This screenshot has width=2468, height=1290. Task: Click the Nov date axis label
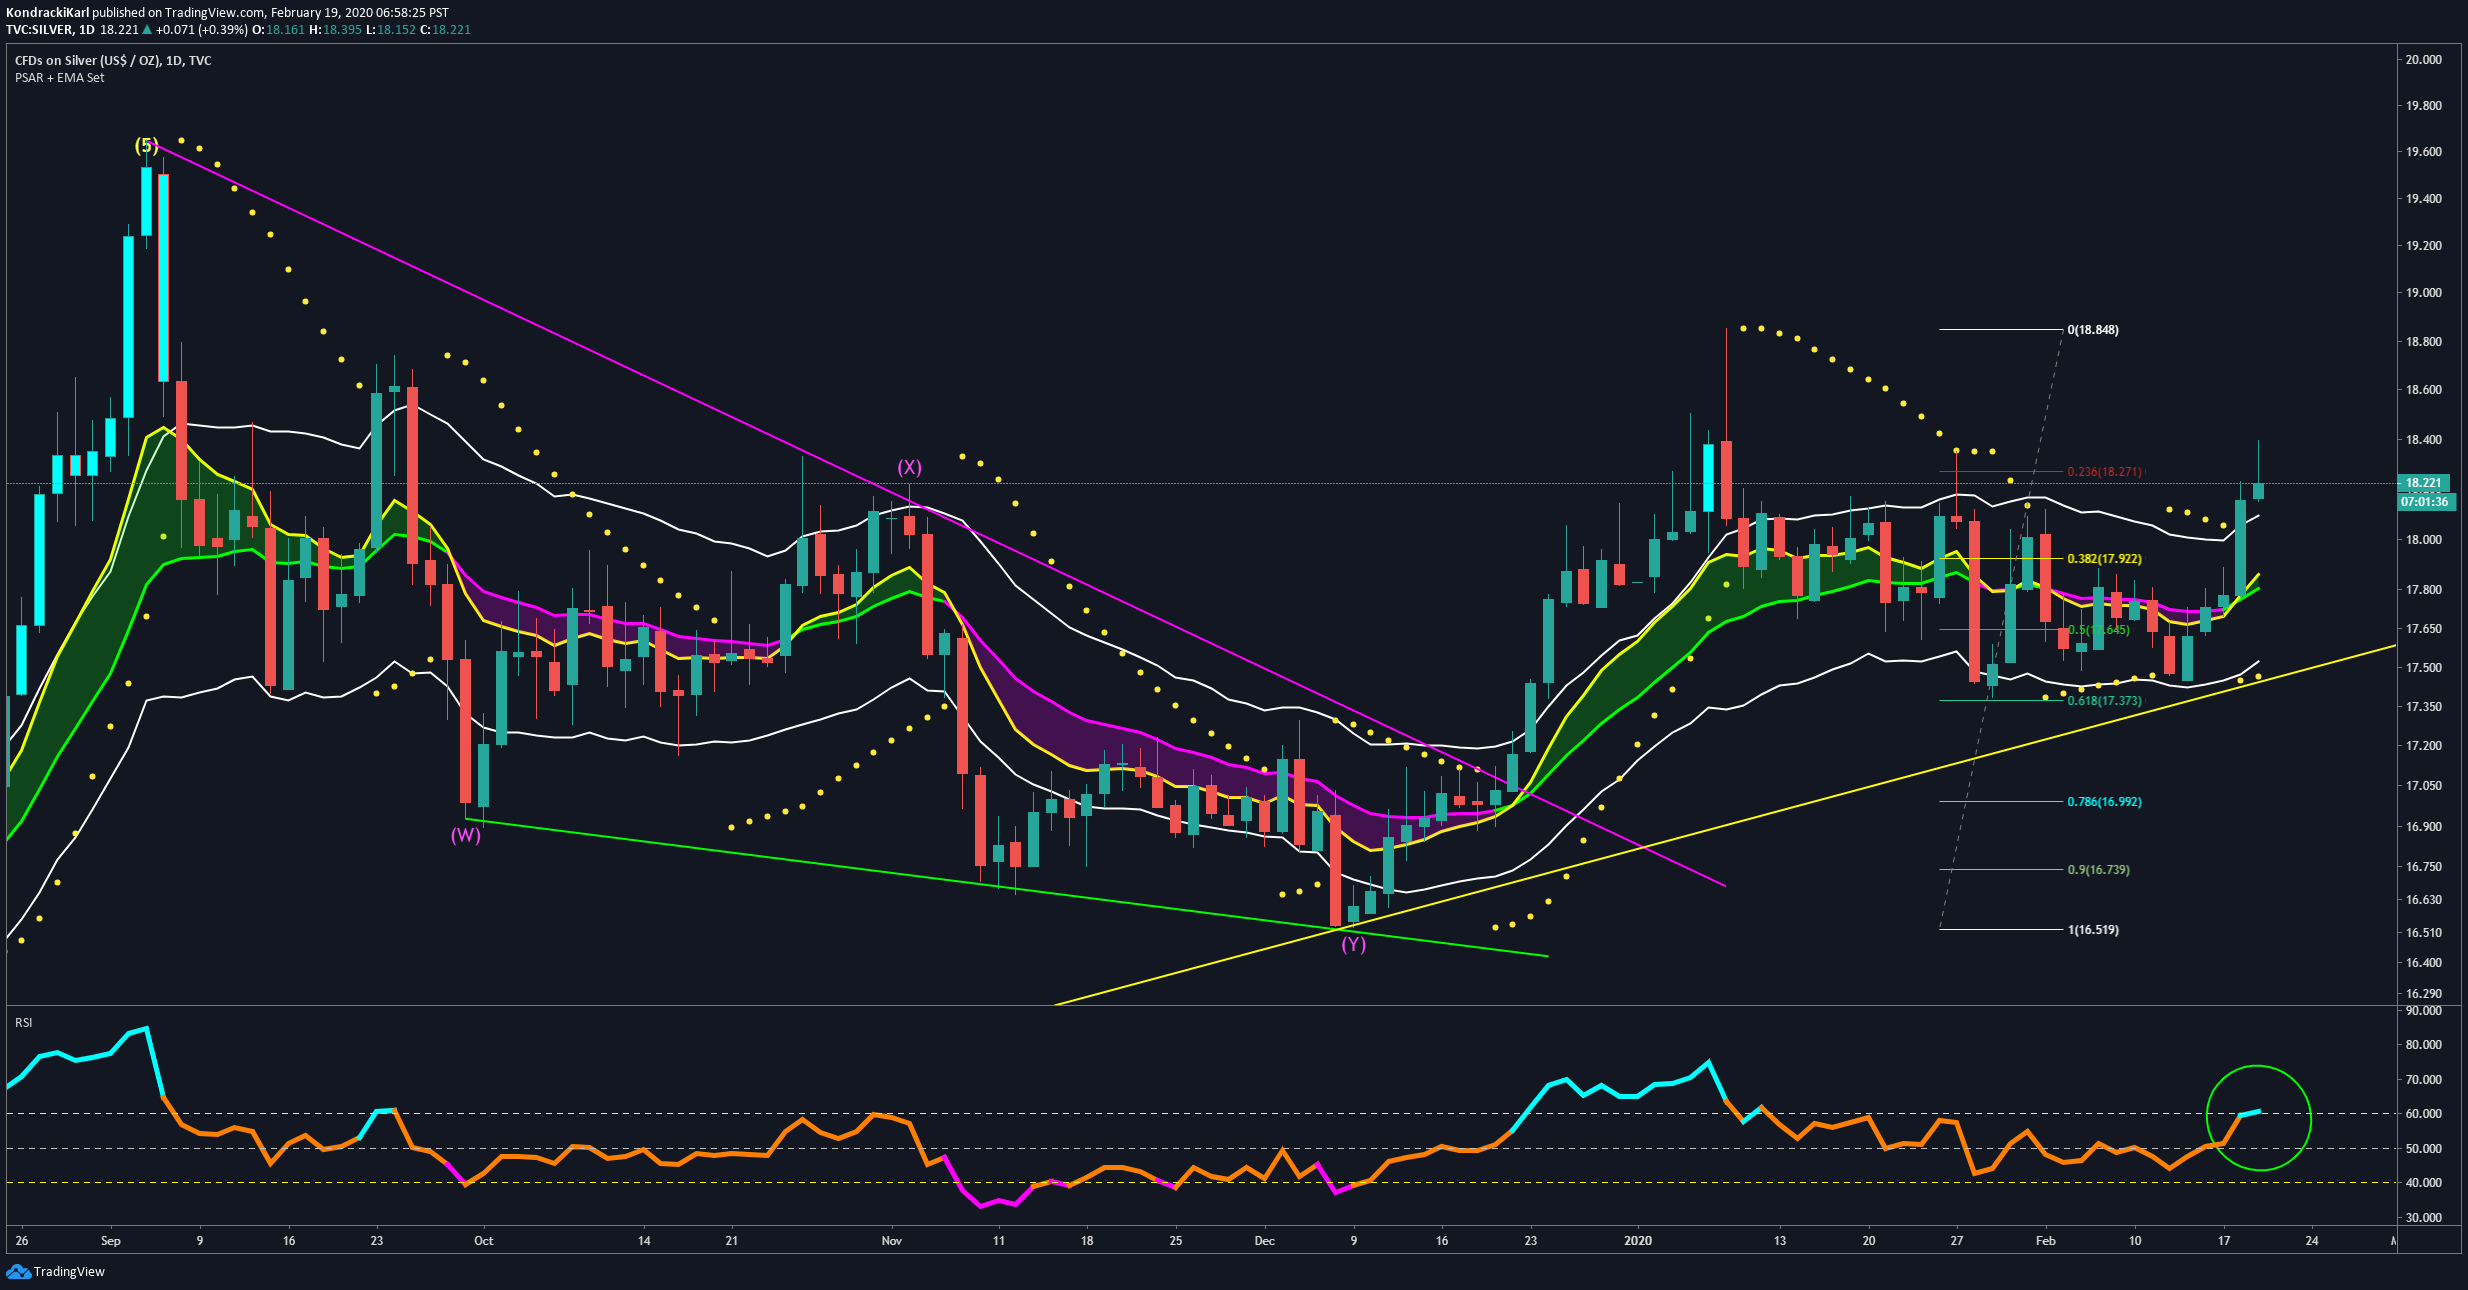point(892,1241)
